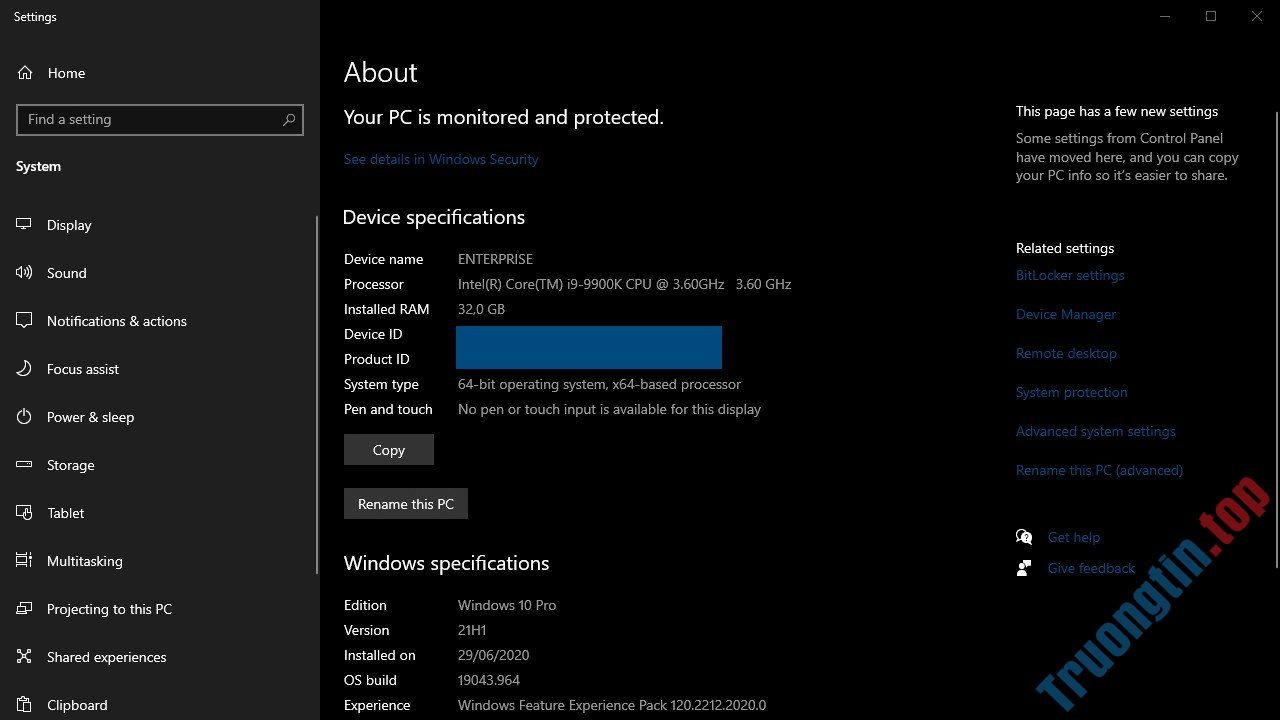Click Rename this PC button
The height and width of the screenshot is (720, 1280).
[406, 504]
